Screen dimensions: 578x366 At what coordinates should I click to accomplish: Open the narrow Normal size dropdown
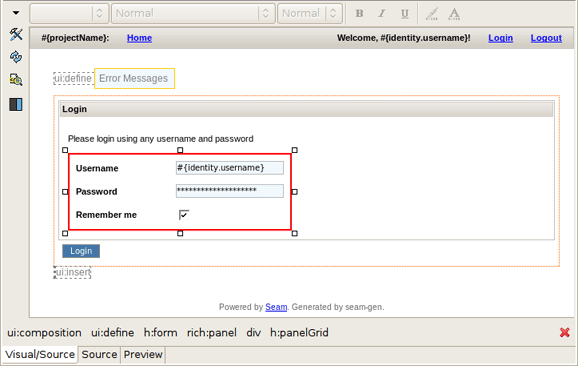pyautogui.click(x=310, y=14)
